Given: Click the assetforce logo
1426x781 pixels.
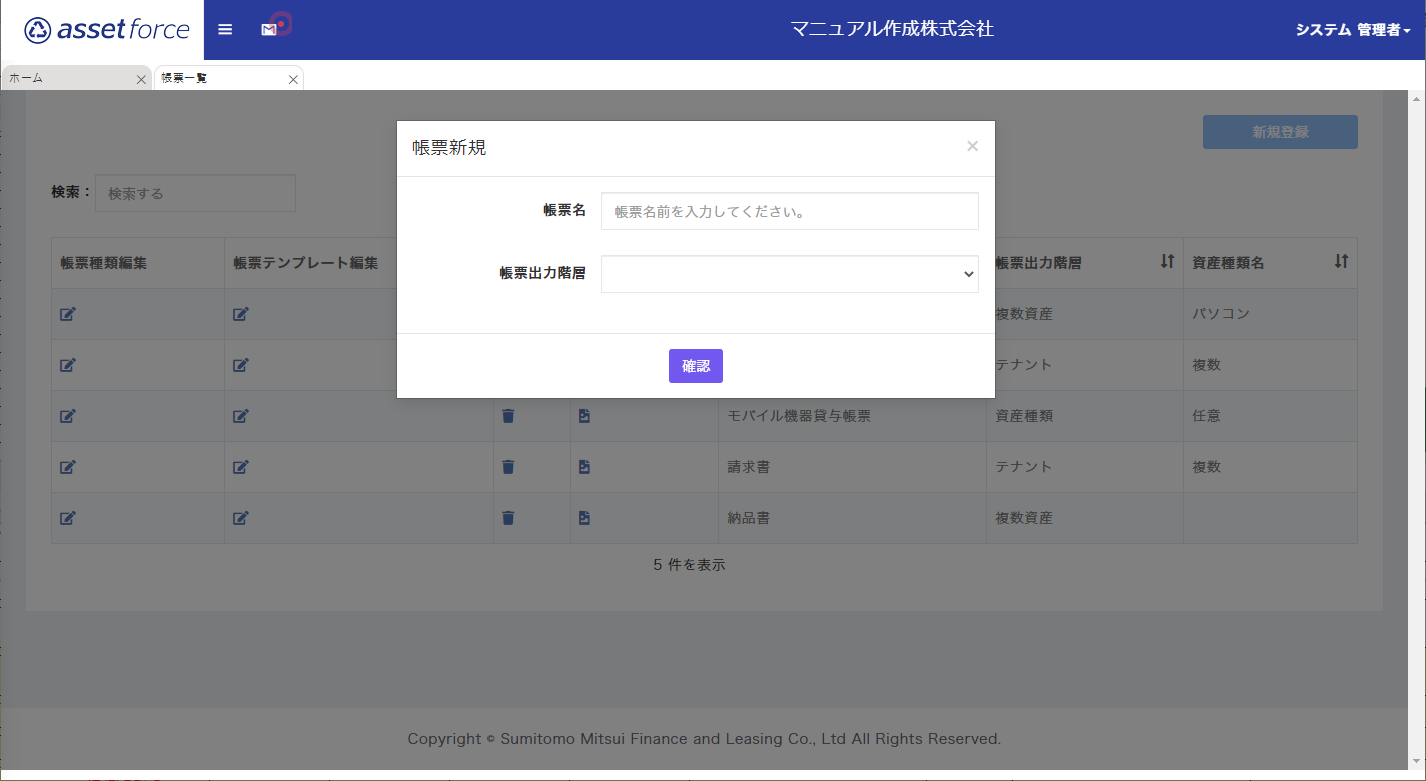Looking at the screenshot, I should point(107,30).
